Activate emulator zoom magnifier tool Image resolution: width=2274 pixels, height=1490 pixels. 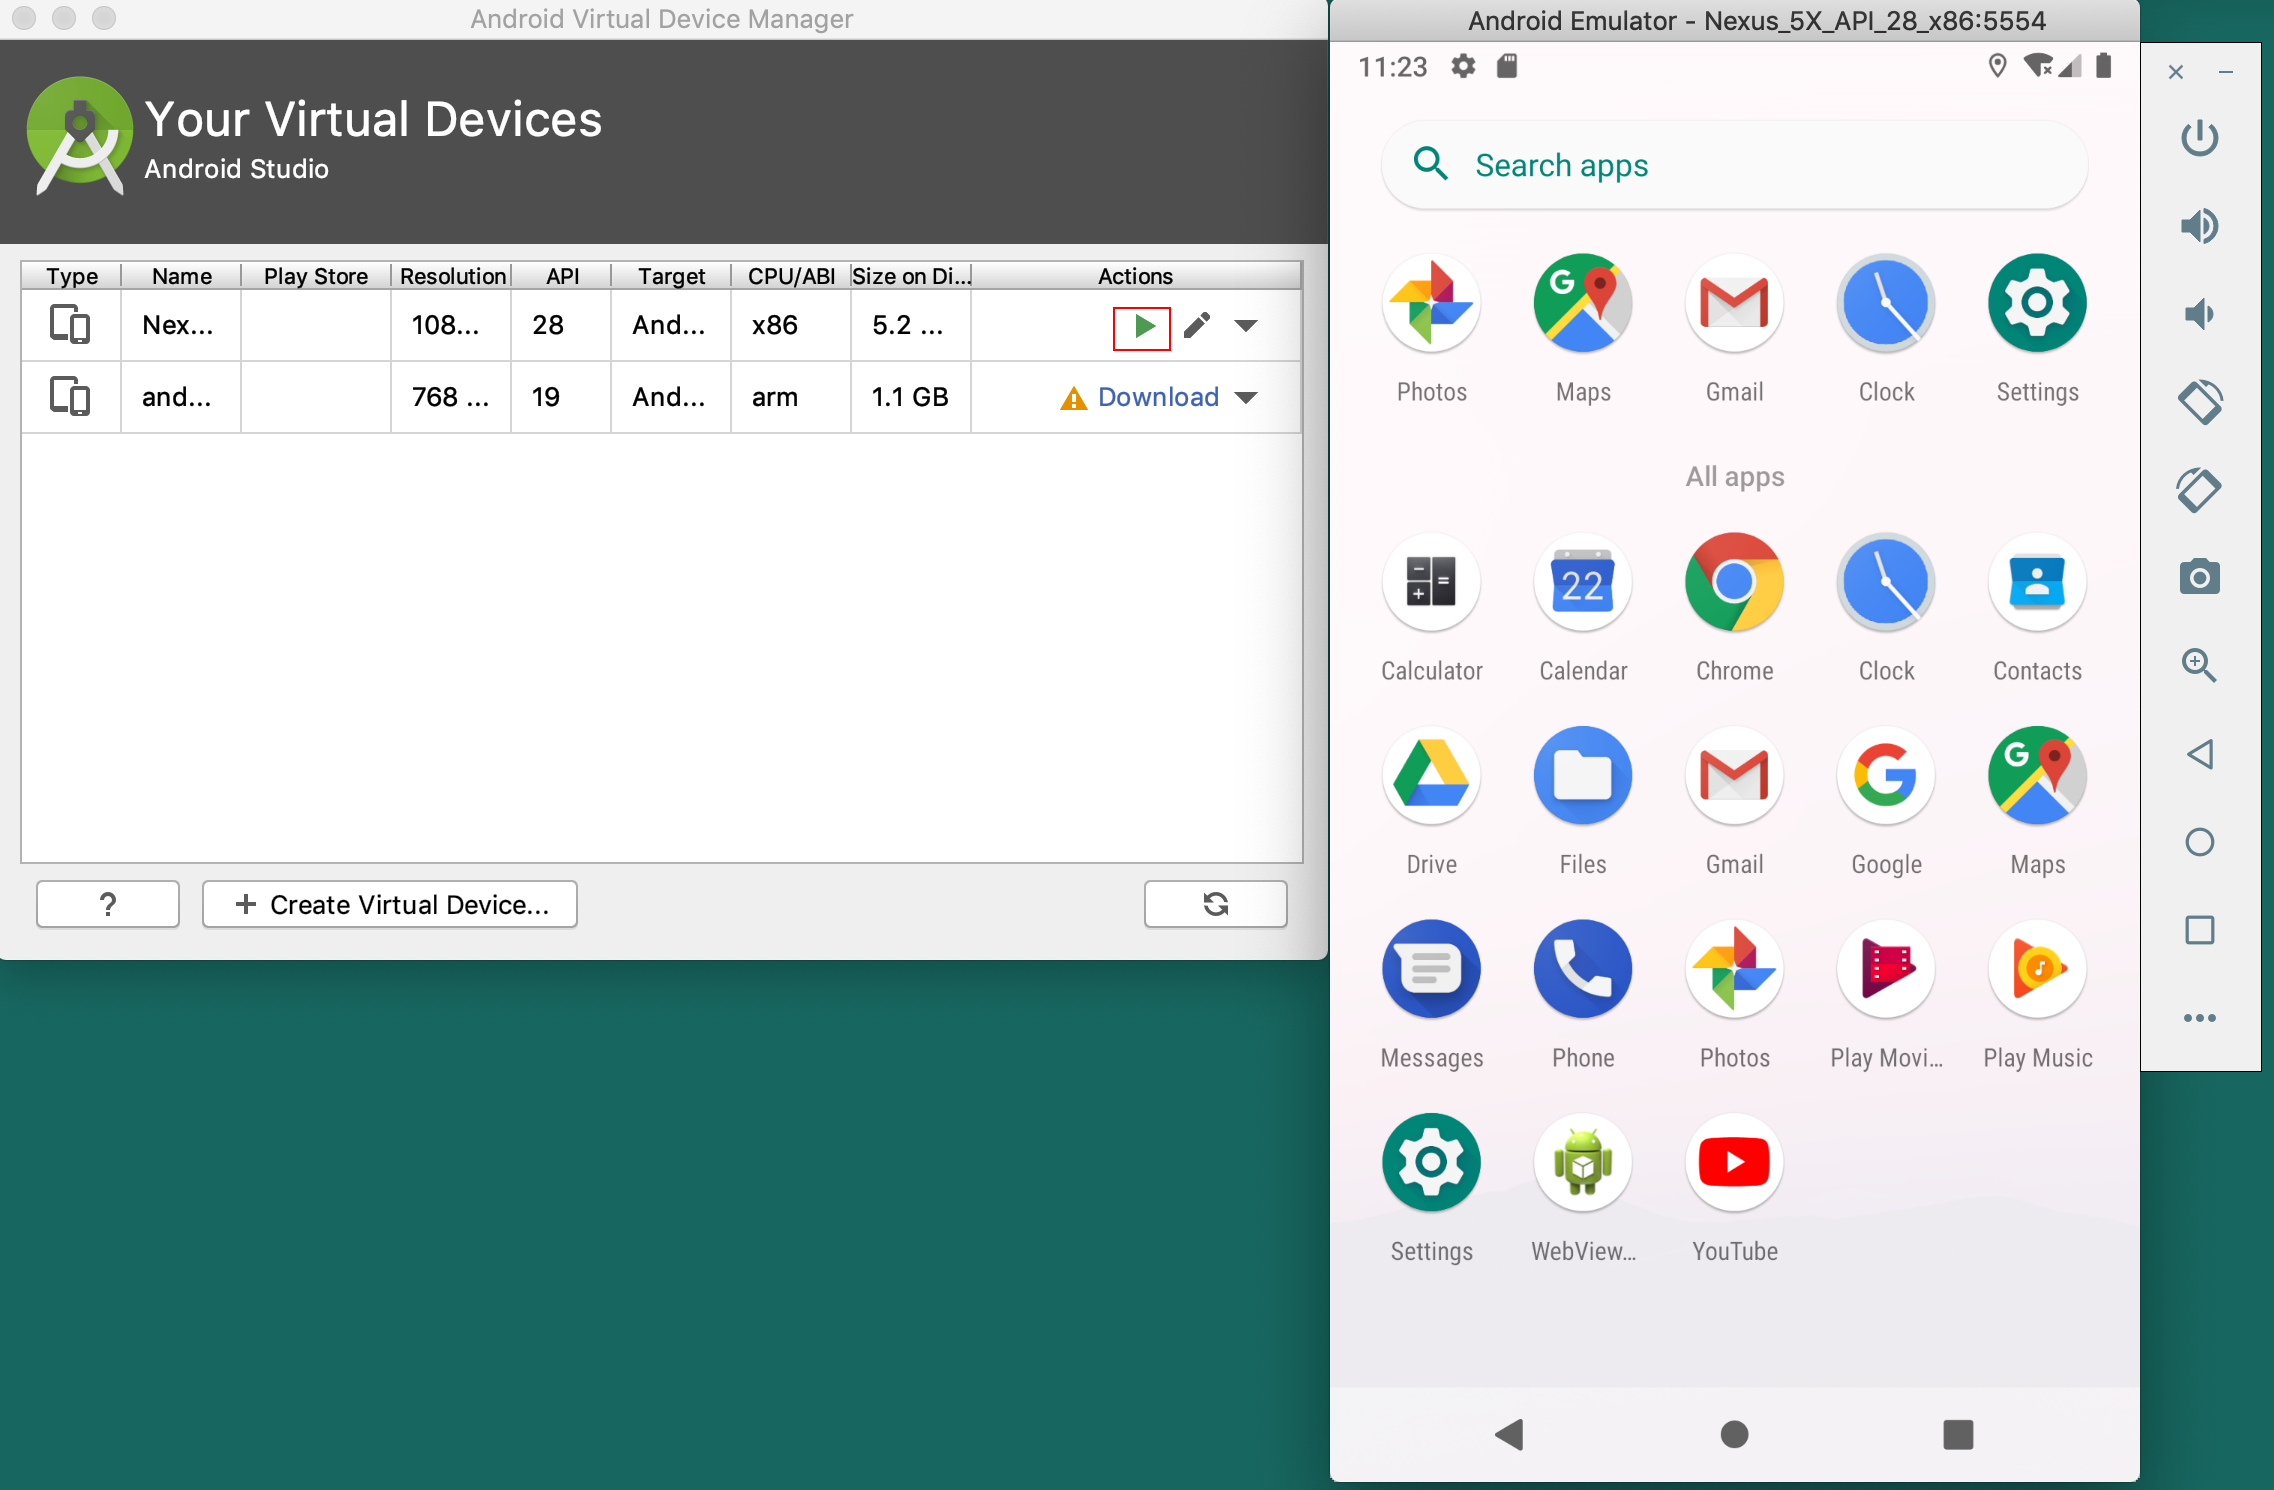[2200, 665]
